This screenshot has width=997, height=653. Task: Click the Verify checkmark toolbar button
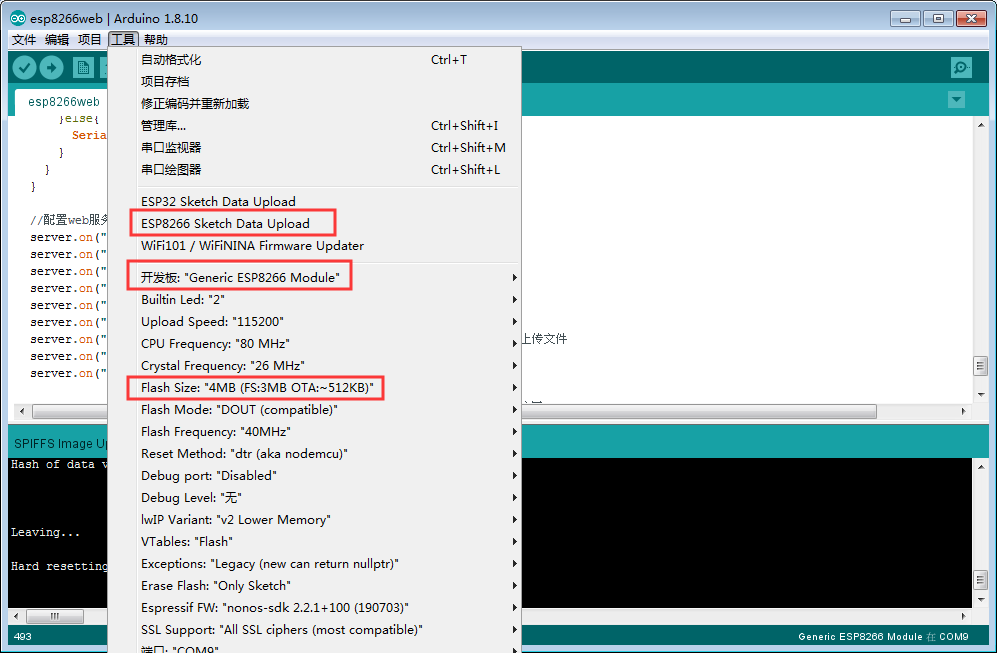click(x=24, y=67)
